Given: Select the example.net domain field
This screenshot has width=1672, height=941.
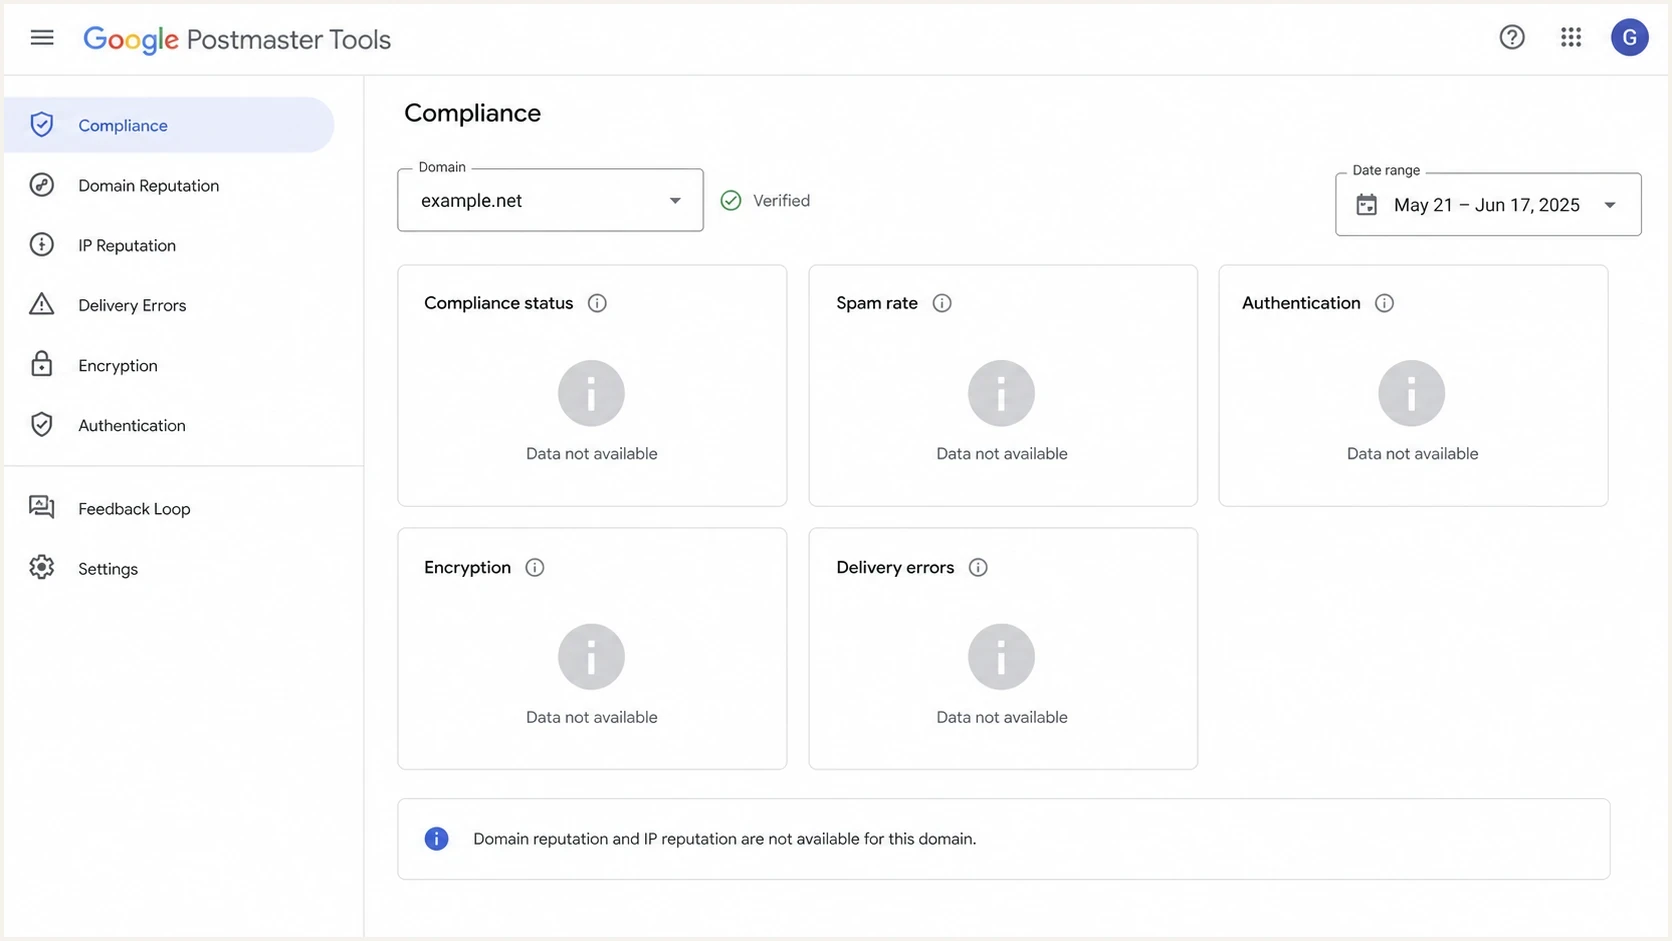Looking at the screenshot, I should [x=550, y=200].
